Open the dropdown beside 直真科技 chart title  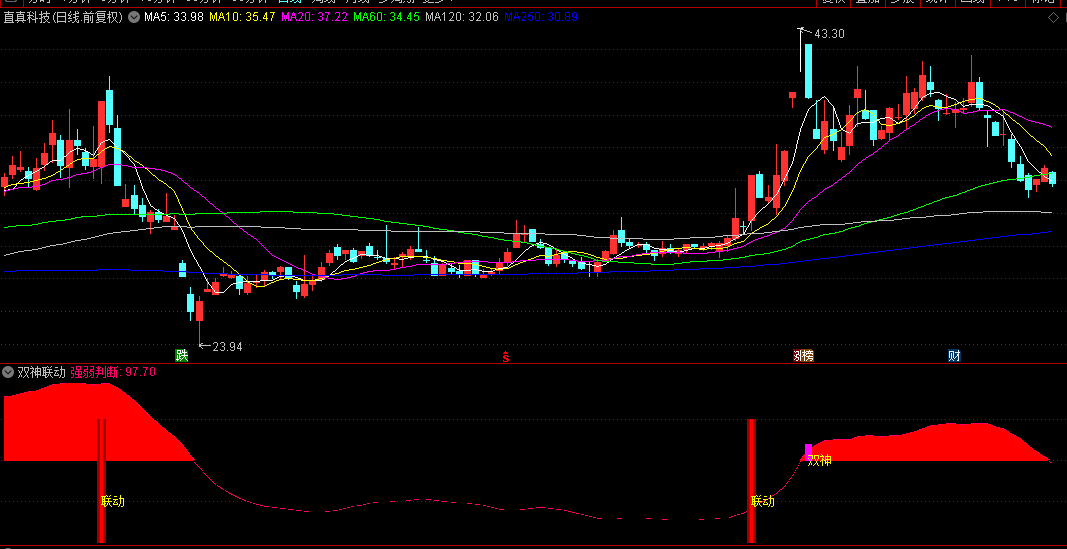point(133,17)
